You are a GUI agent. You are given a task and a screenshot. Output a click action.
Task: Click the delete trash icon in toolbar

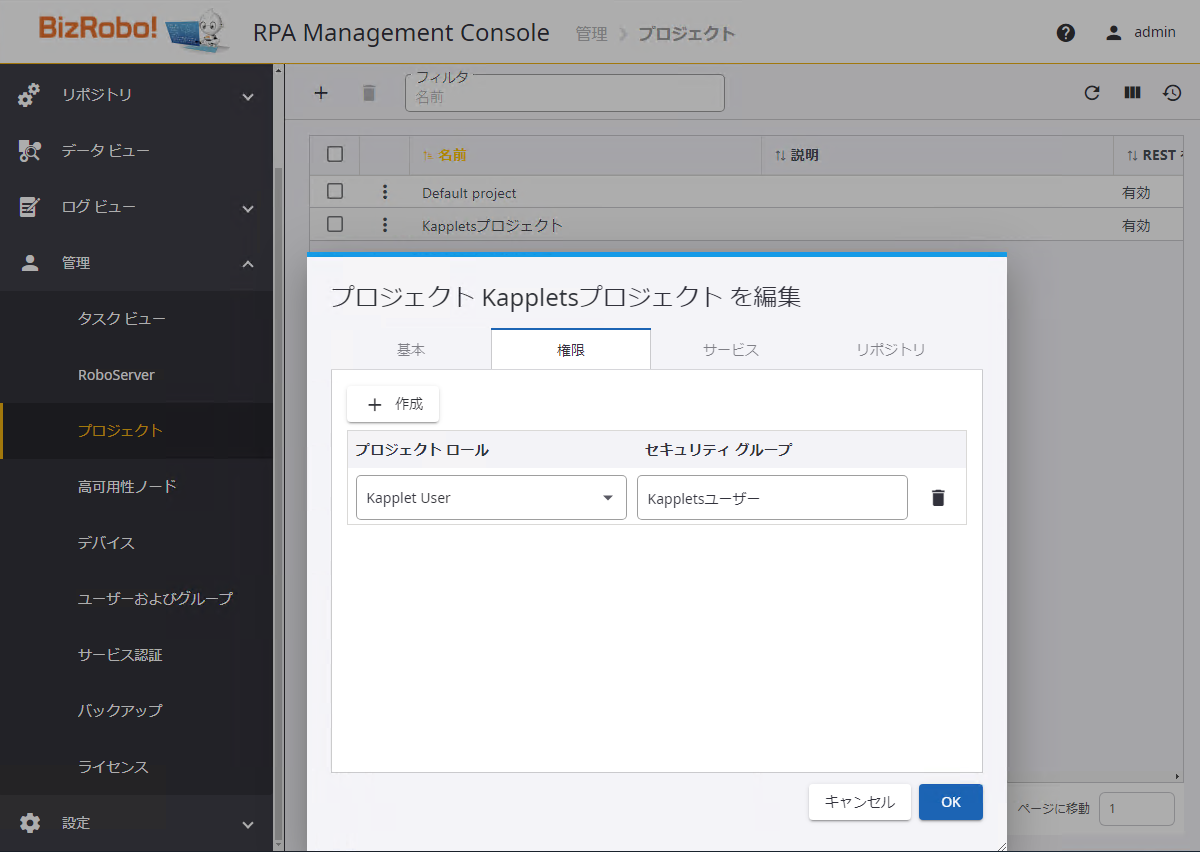(x=369, y=93)
